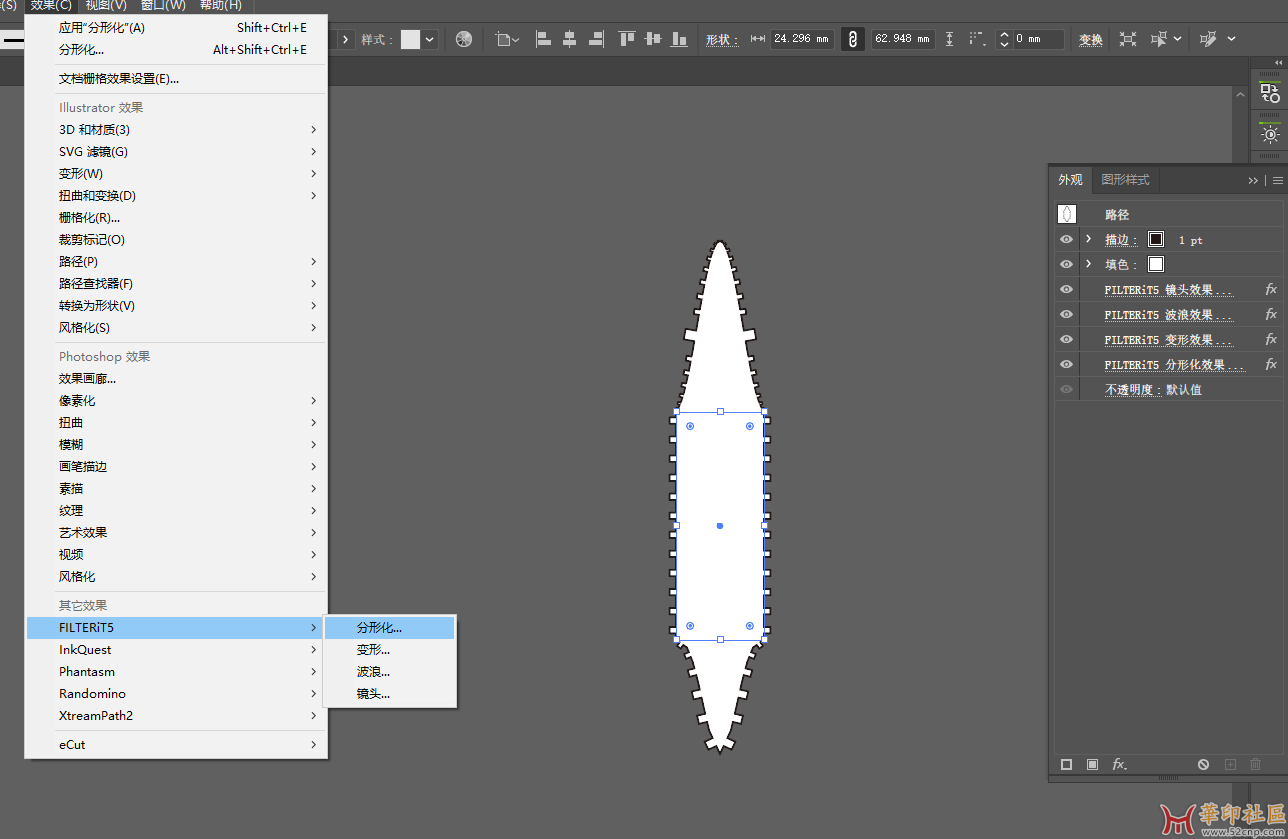Click the 不透明度 opacity link

[1132, 390]
